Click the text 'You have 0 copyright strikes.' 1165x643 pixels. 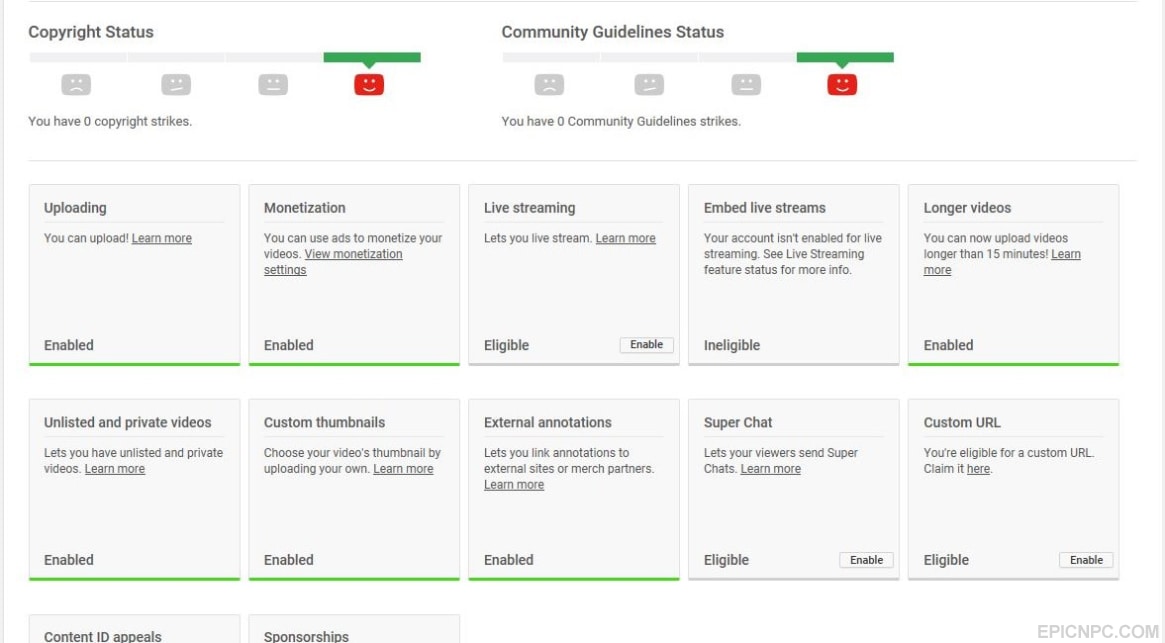coord(110,121)
